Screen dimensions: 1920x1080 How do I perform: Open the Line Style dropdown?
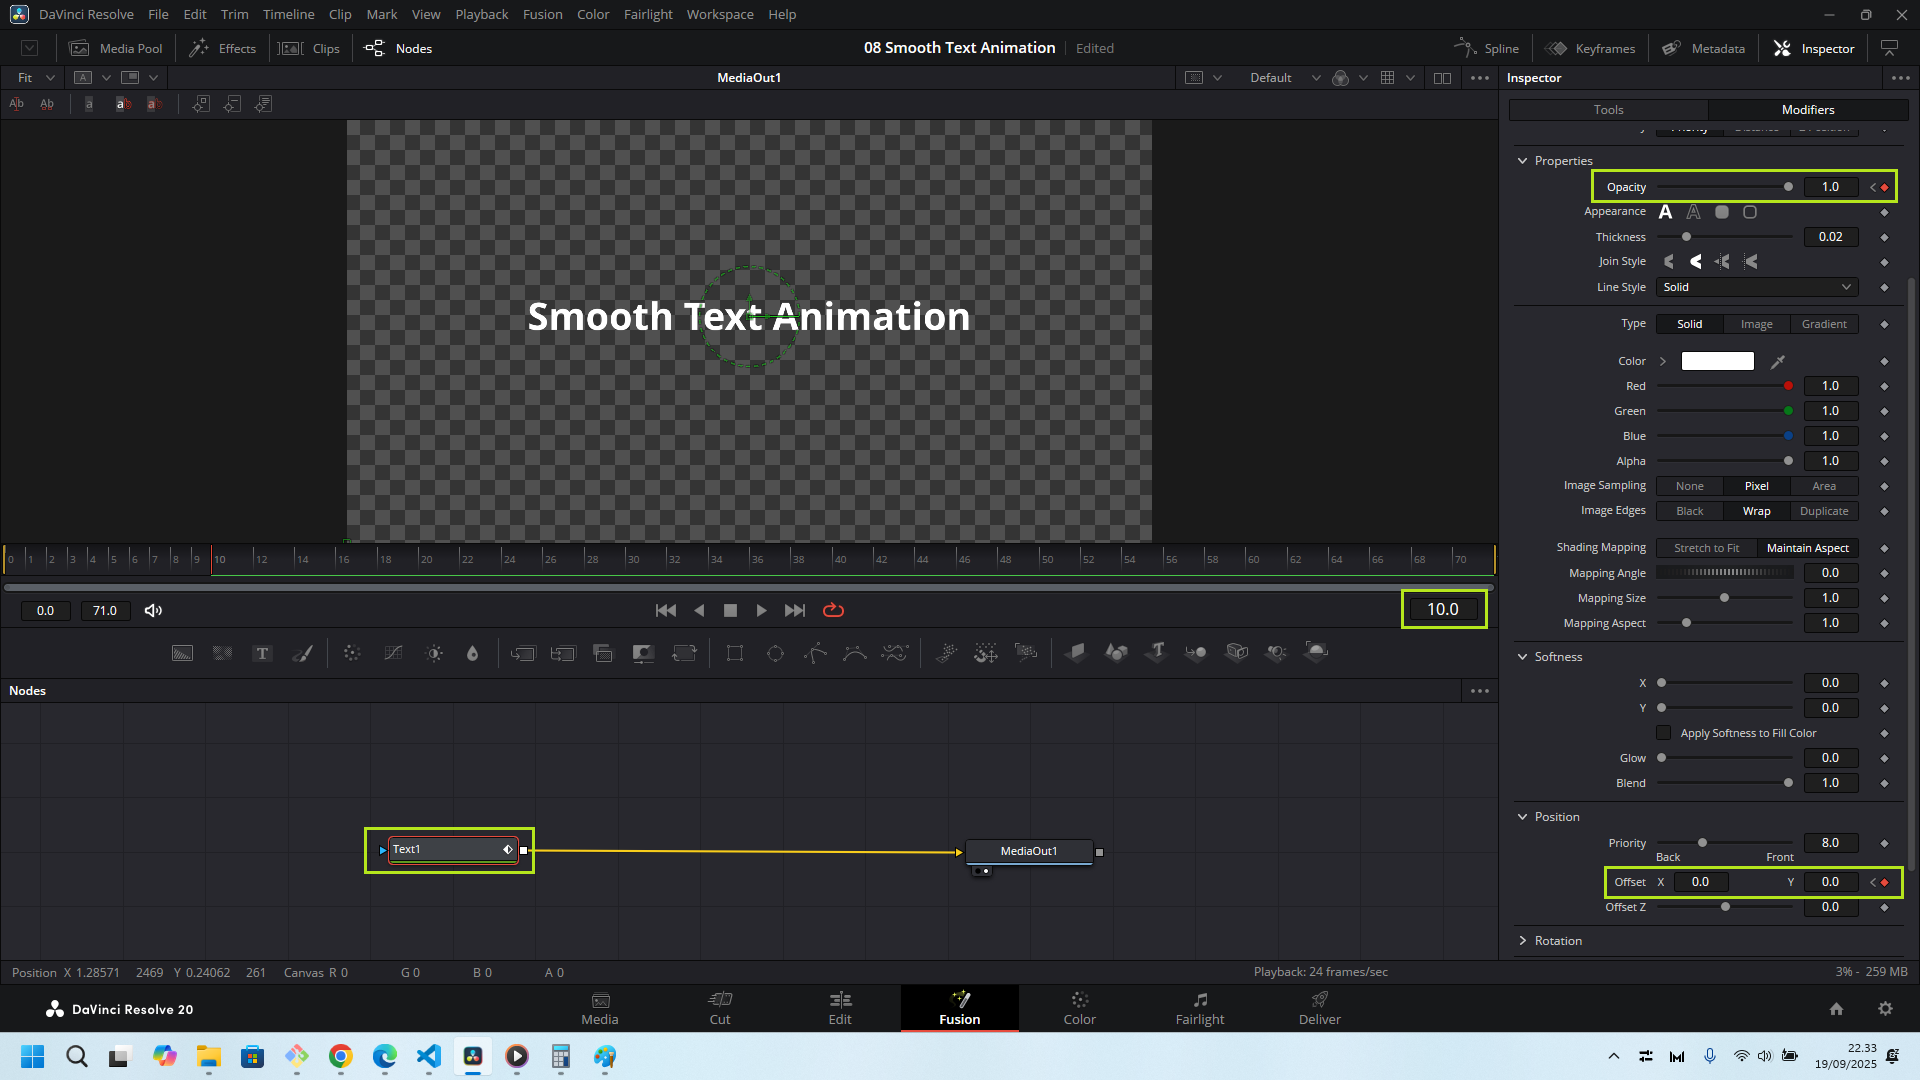click(1756, 287)
